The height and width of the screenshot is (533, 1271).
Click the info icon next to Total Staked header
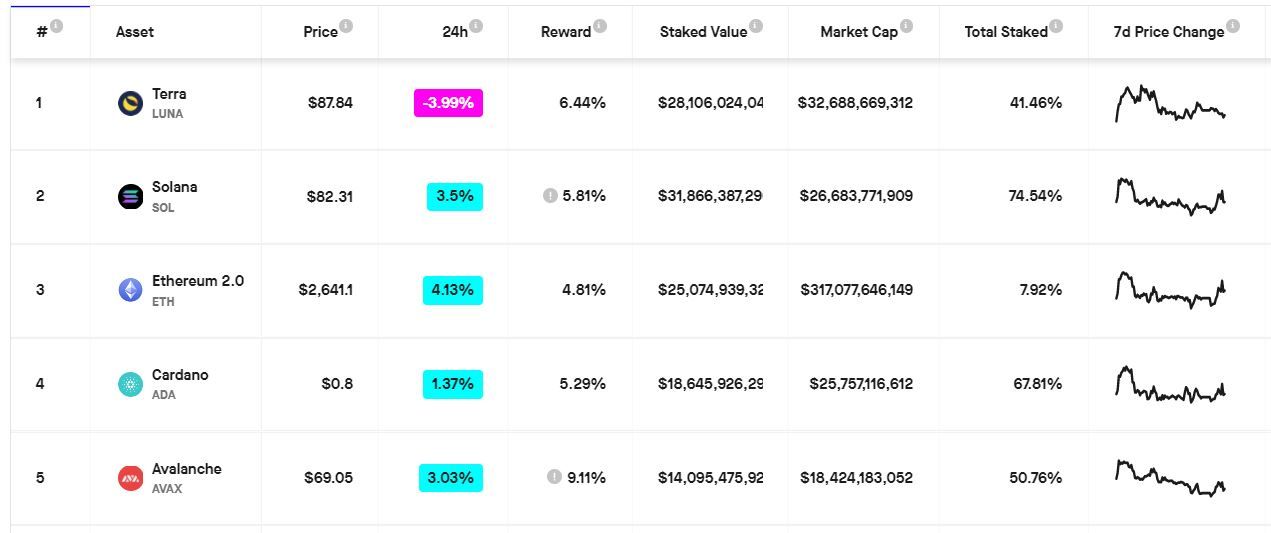tap(1056, 26)
